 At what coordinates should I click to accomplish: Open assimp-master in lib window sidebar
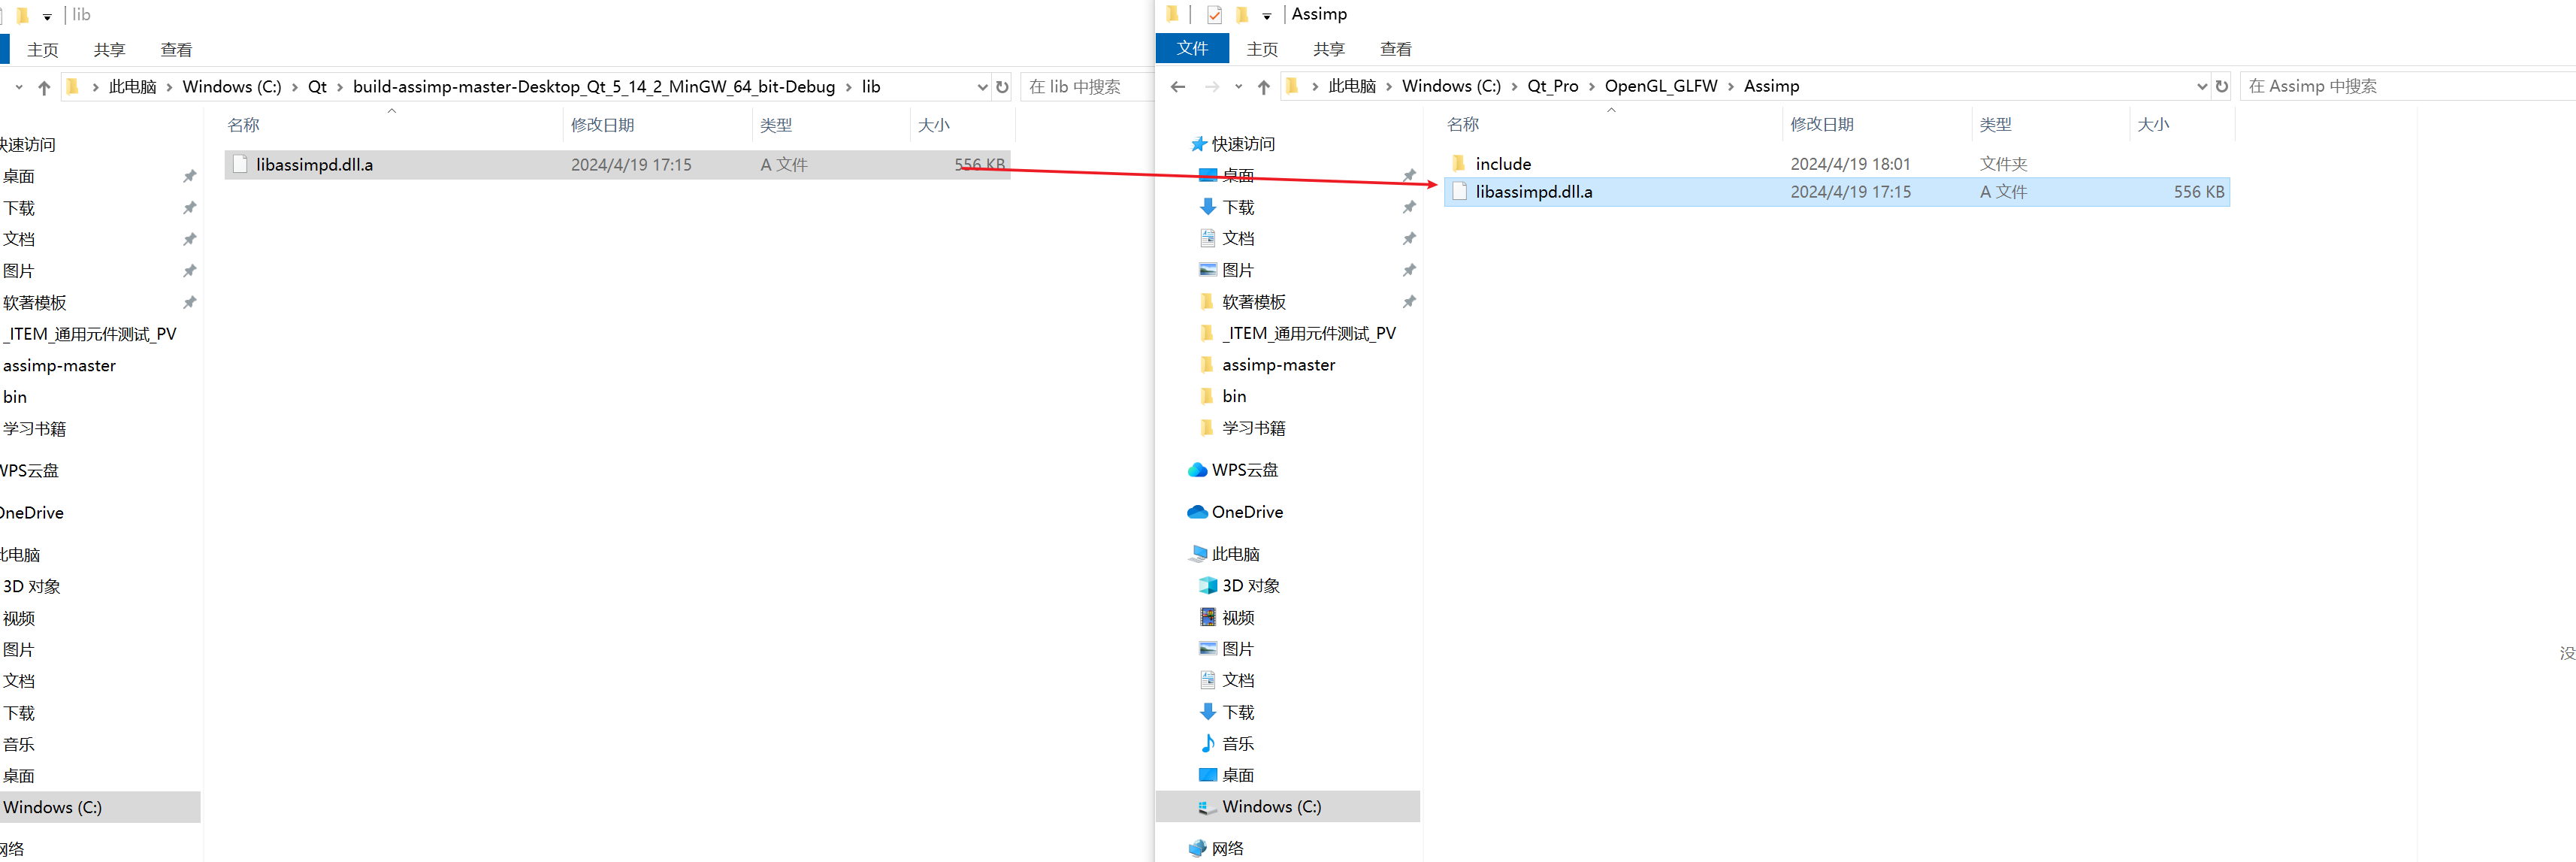pos(59,366)
